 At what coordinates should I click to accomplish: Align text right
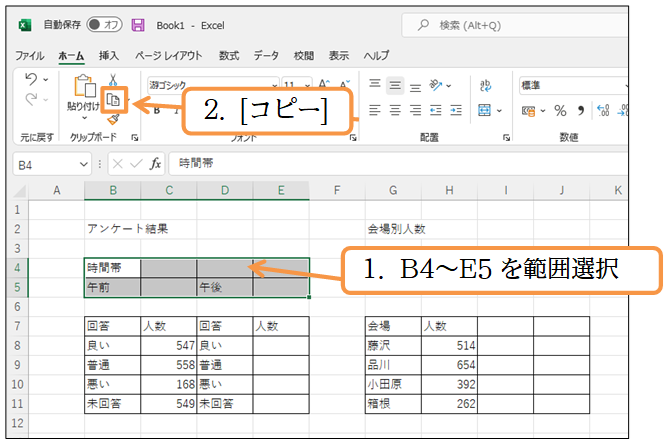[415, 111]
